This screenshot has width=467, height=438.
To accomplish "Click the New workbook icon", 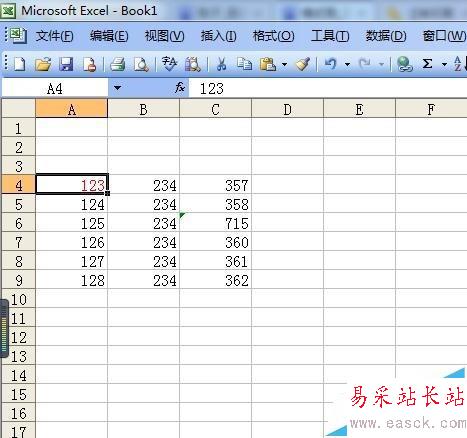I will pos(19,64).
